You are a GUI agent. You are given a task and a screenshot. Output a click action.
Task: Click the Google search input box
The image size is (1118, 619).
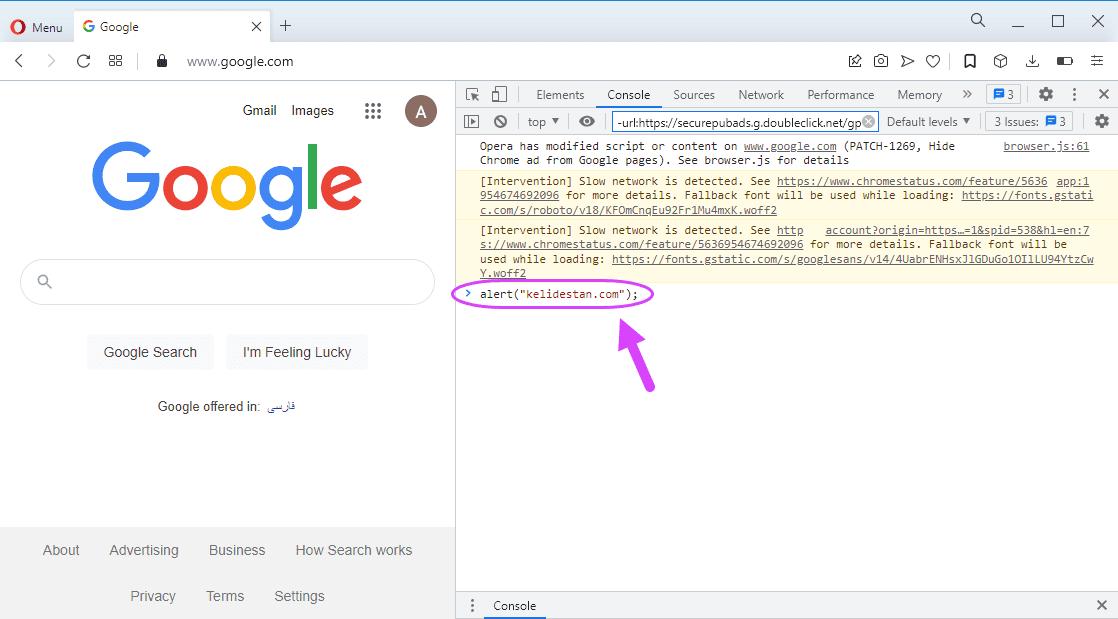[227, 282]
